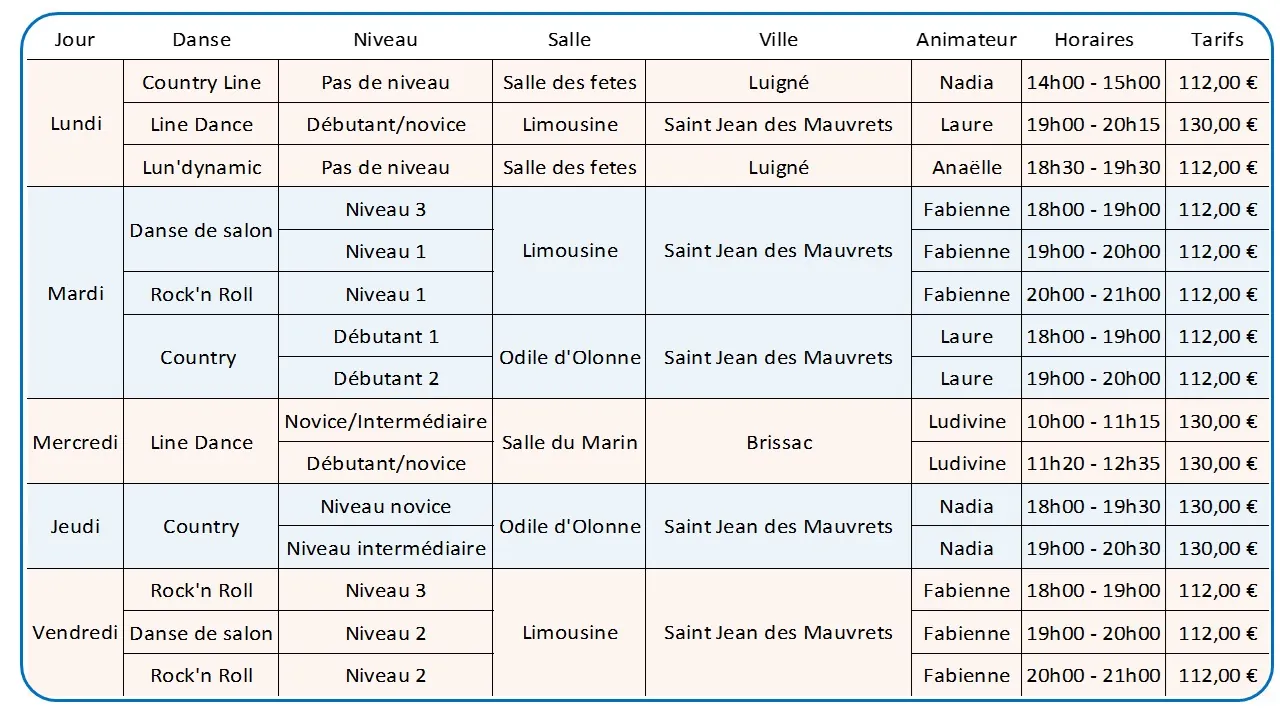Click the Jour column header
Screen dimensions: 1280x720
[75, 40]
